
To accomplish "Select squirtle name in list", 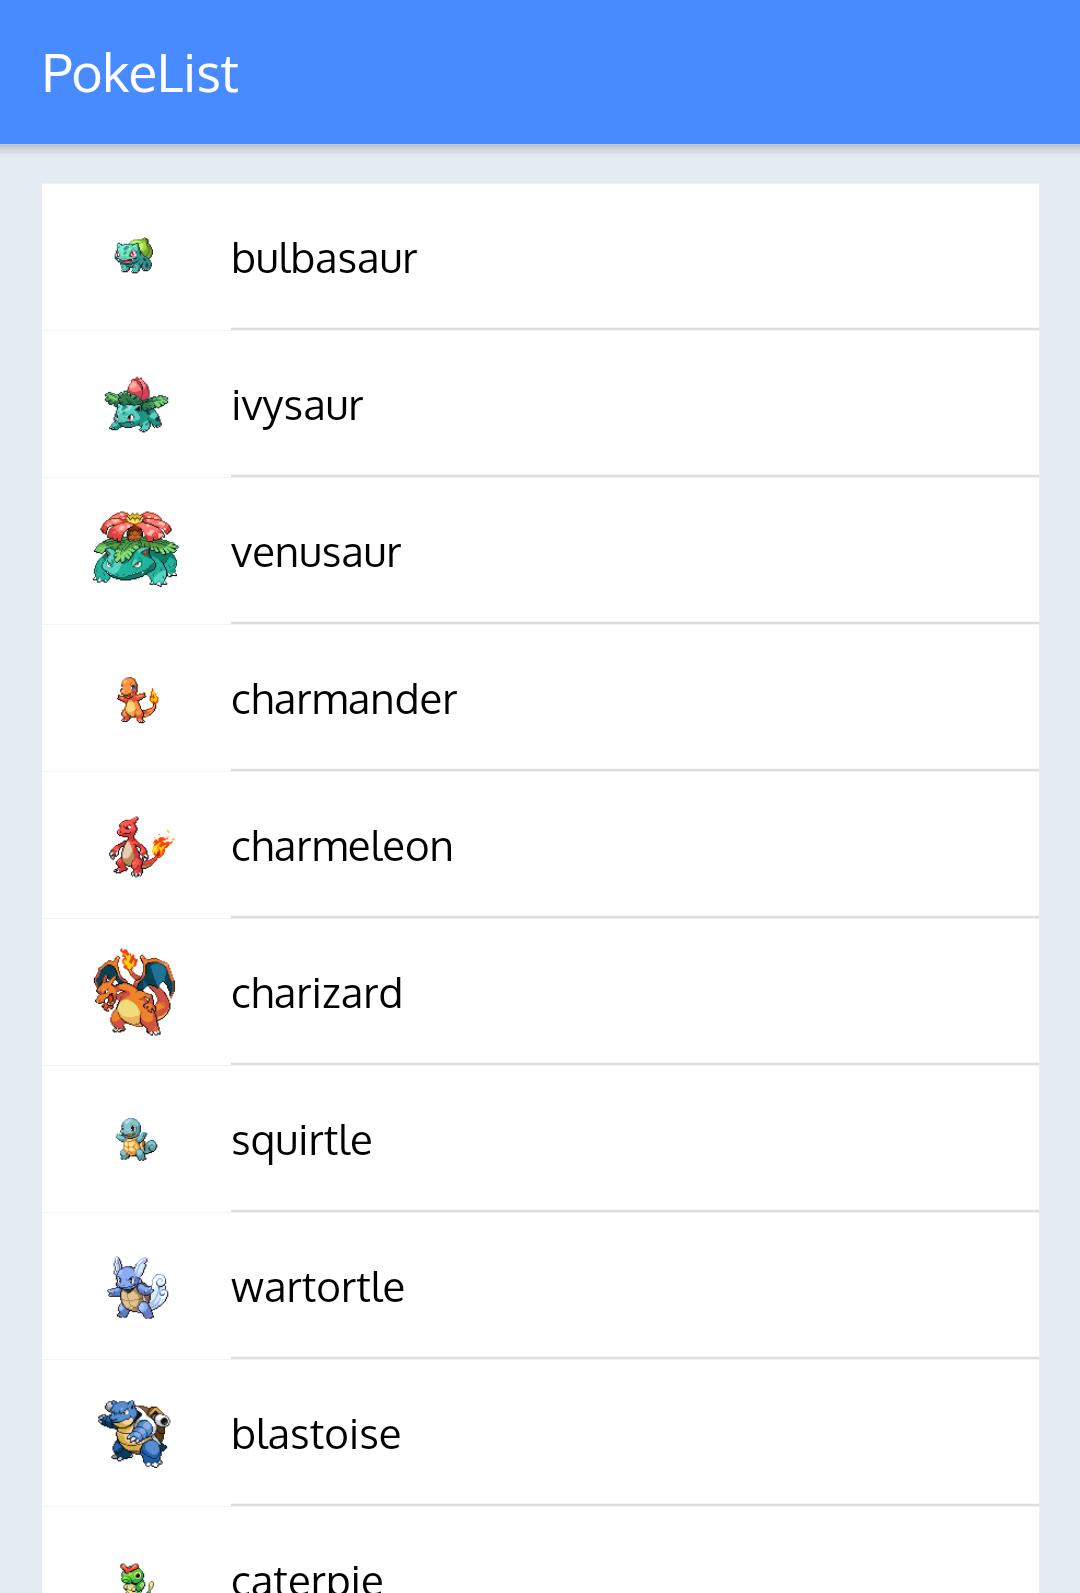I will 301,1141.
